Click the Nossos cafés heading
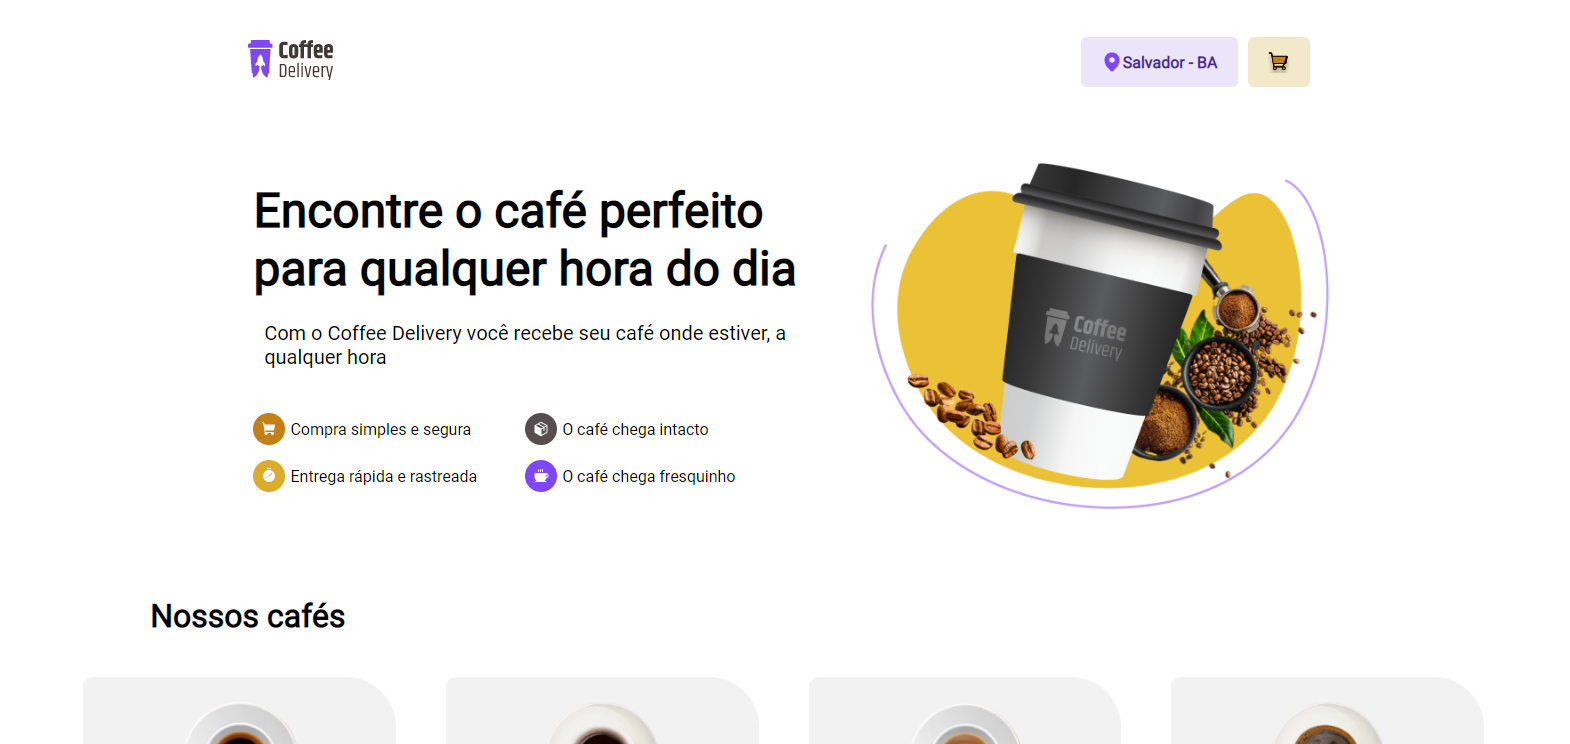The image size is (1570, 744). coord(248,616)
